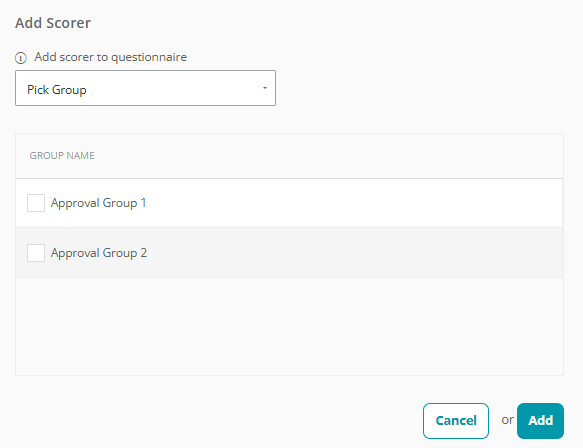
Task: Click the Cancel button
Action: tap(456, 421)
